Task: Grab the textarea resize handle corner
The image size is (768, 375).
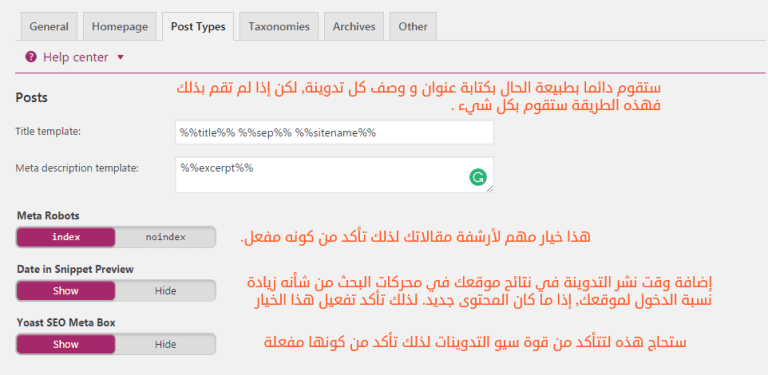Action: pos(489,189)
